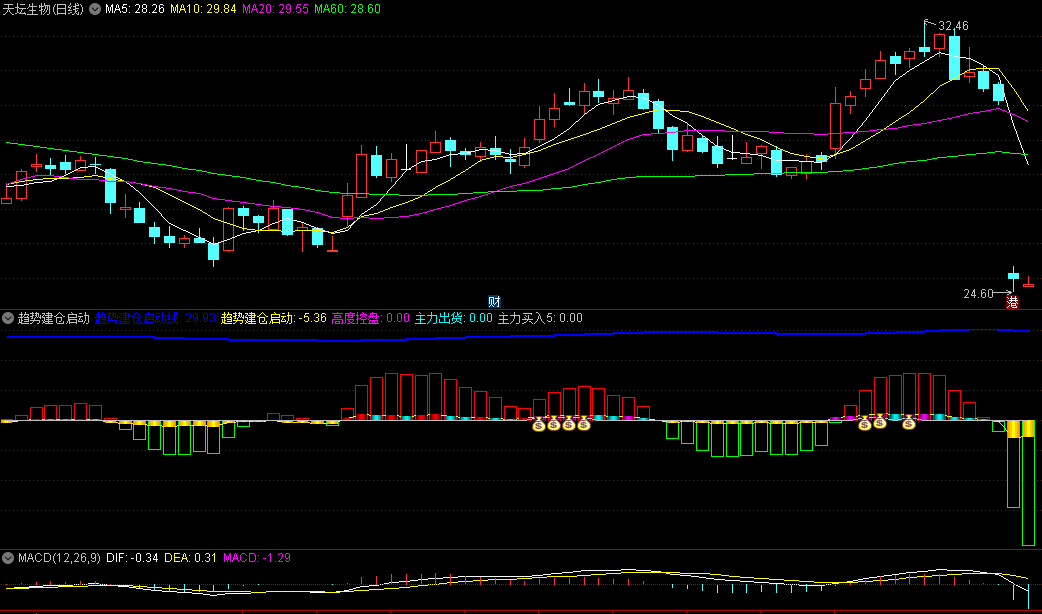Click the red 港 marker icon
This screenshot has height=614, width=1042.
coord(1012,302)
